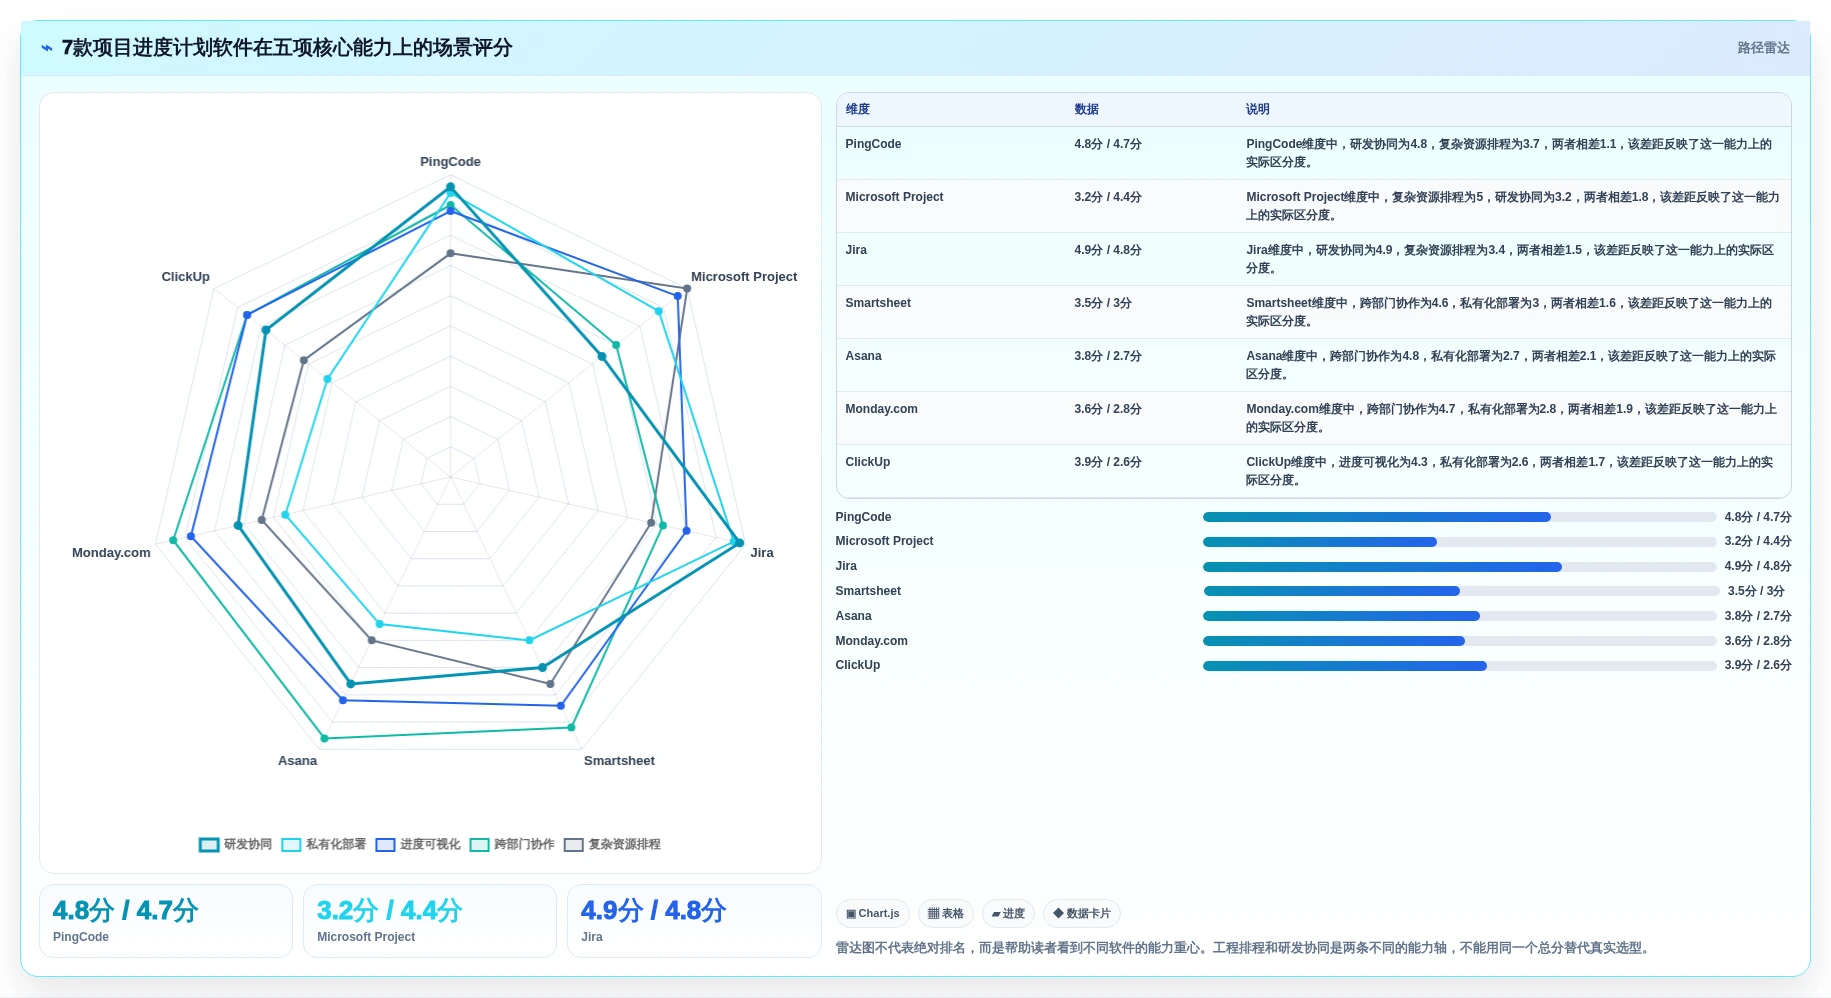
Task: Click the 数据卡片 tag
Action: (x=1081, y=913)
